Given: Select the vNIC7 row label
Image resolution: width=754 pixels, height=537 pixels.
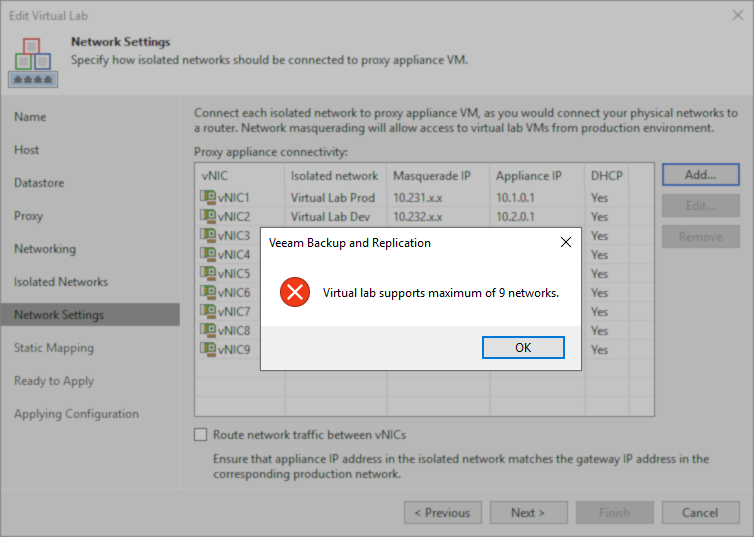Looking at the screenshot, I should pos(234,312).
